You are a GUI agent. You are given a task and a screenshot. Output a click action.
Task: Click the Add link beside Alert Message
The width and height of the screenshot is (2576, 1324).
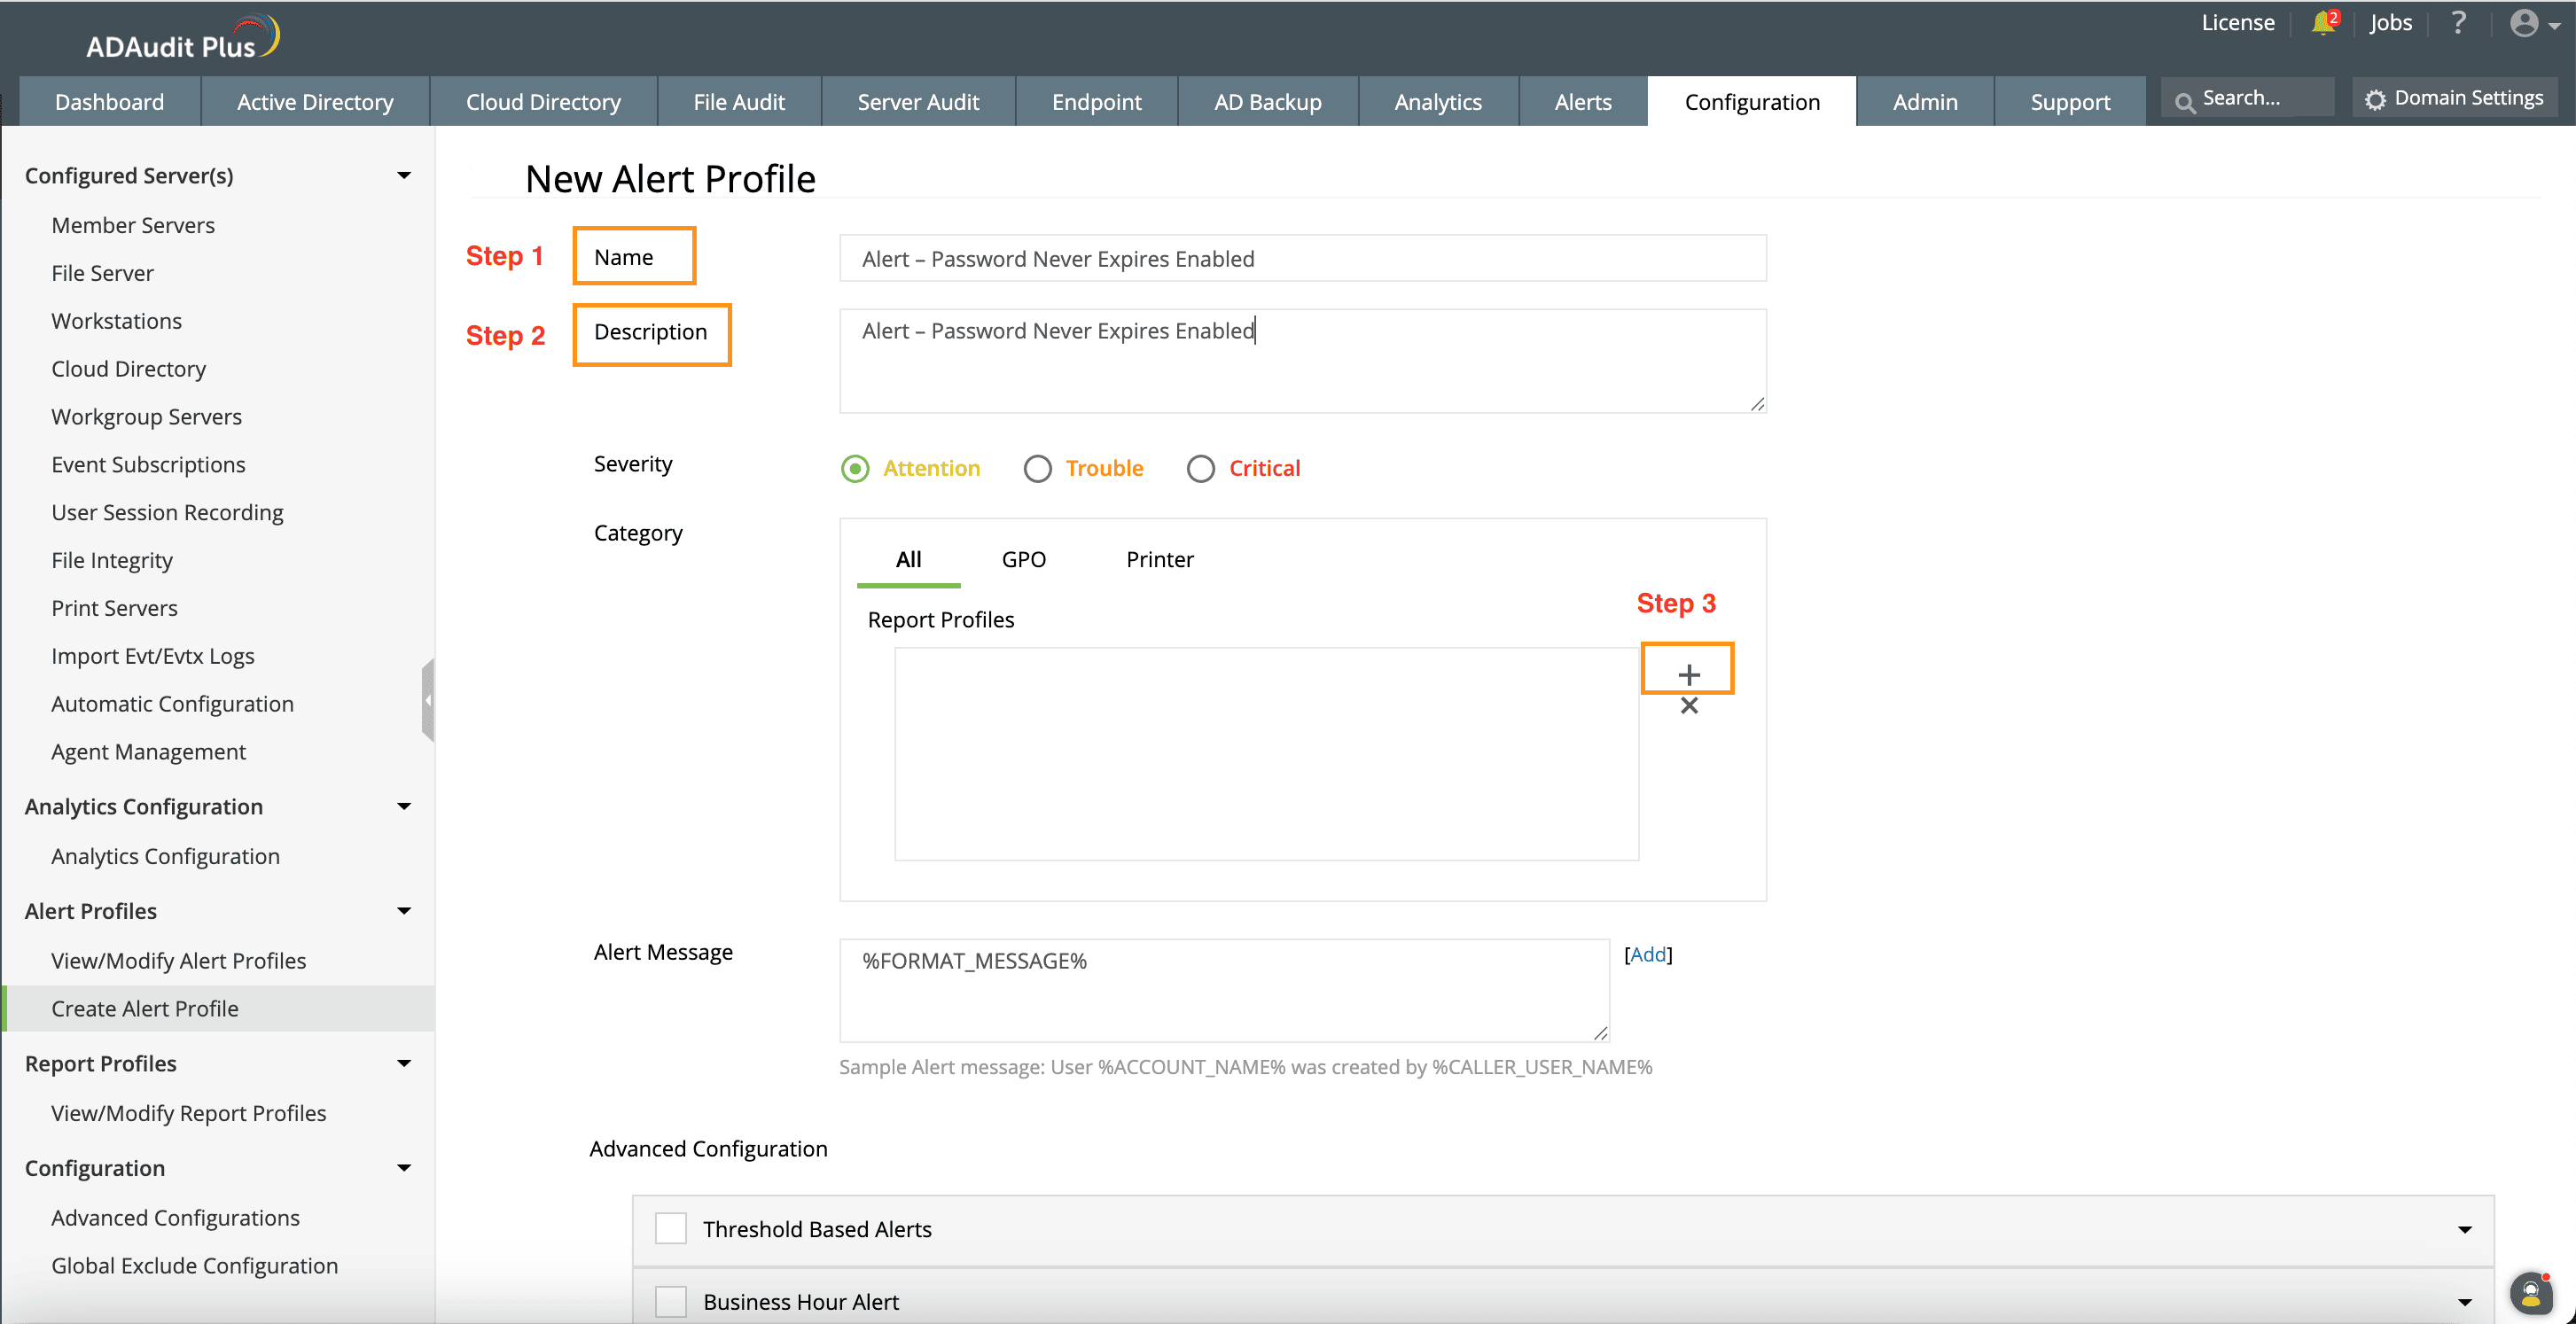coord(1647,954)
